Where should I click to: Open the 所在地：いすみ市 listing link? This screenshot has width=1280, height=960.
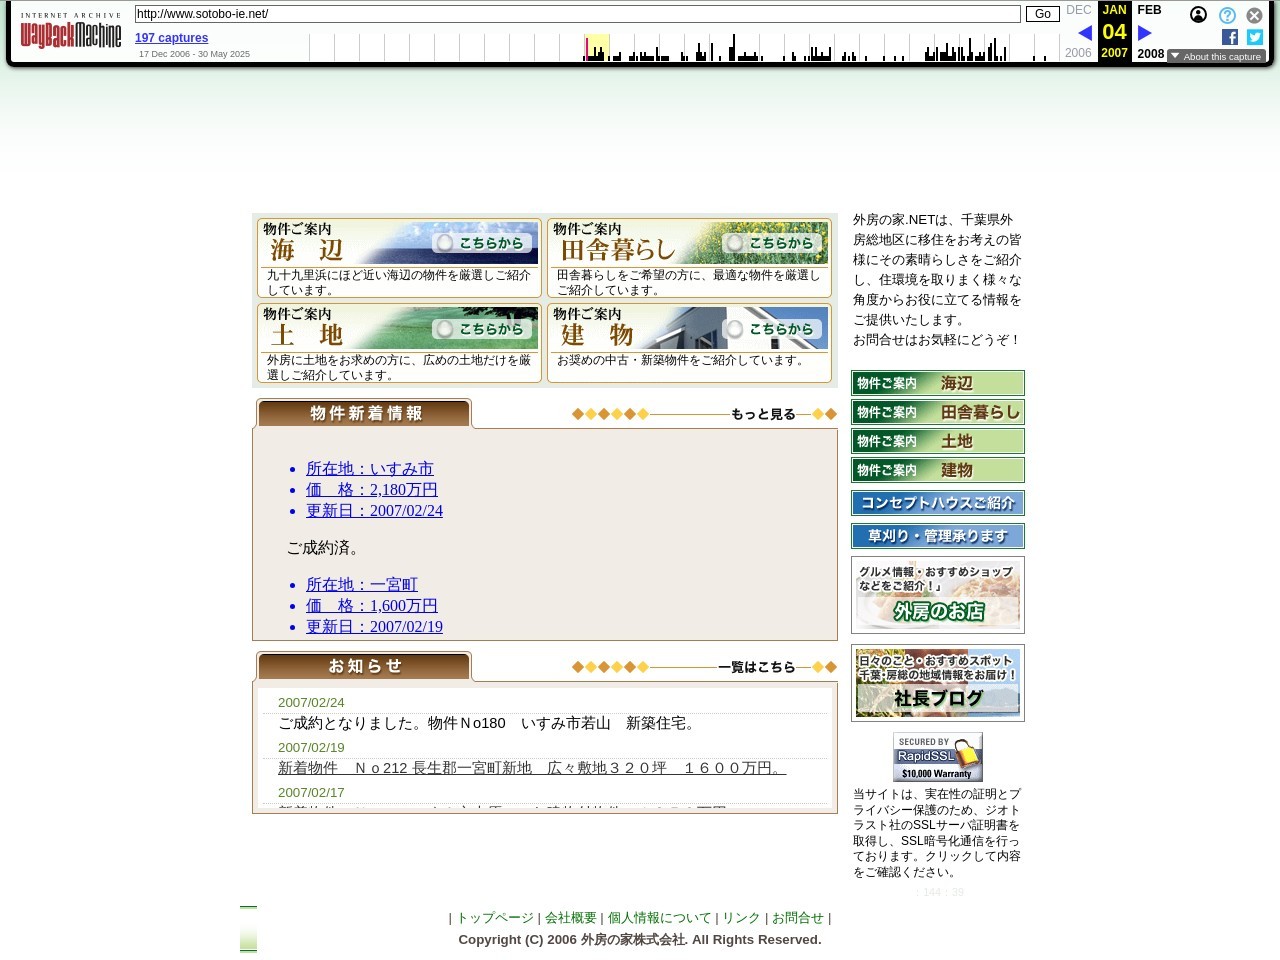point(369,468)
